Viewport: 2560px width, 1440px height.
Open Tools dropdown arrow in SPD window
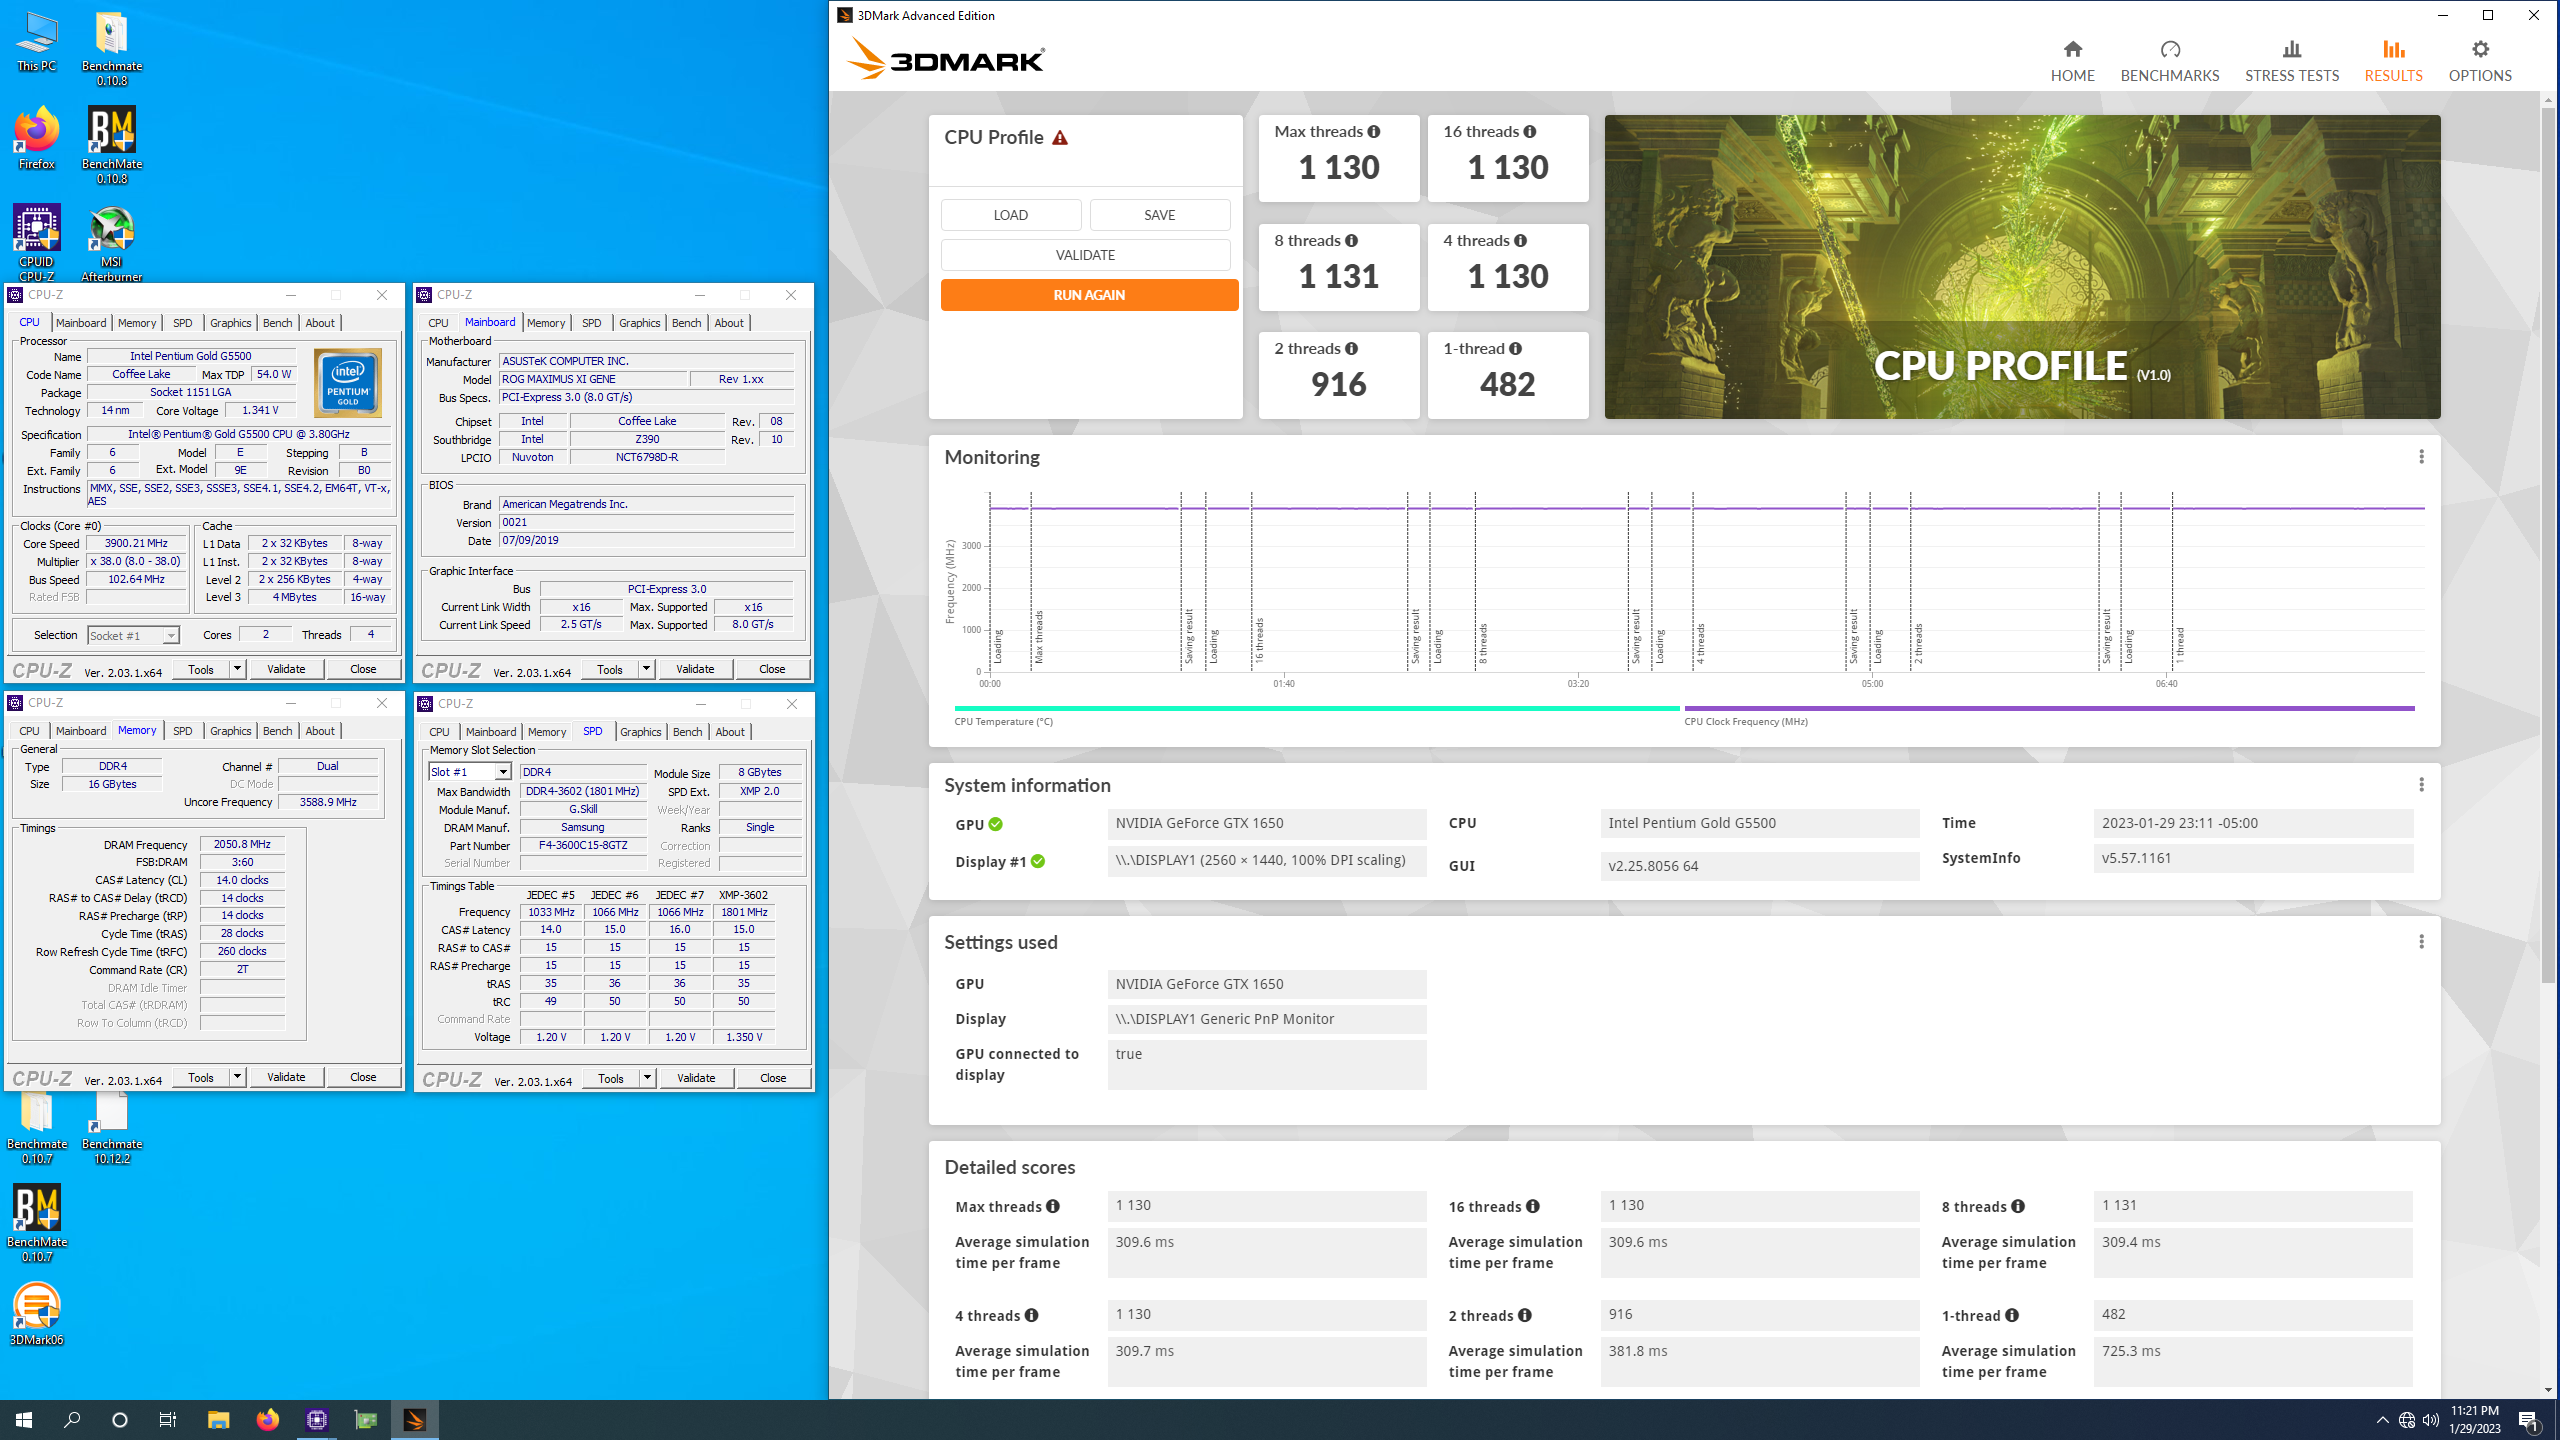click(647, 1078)
